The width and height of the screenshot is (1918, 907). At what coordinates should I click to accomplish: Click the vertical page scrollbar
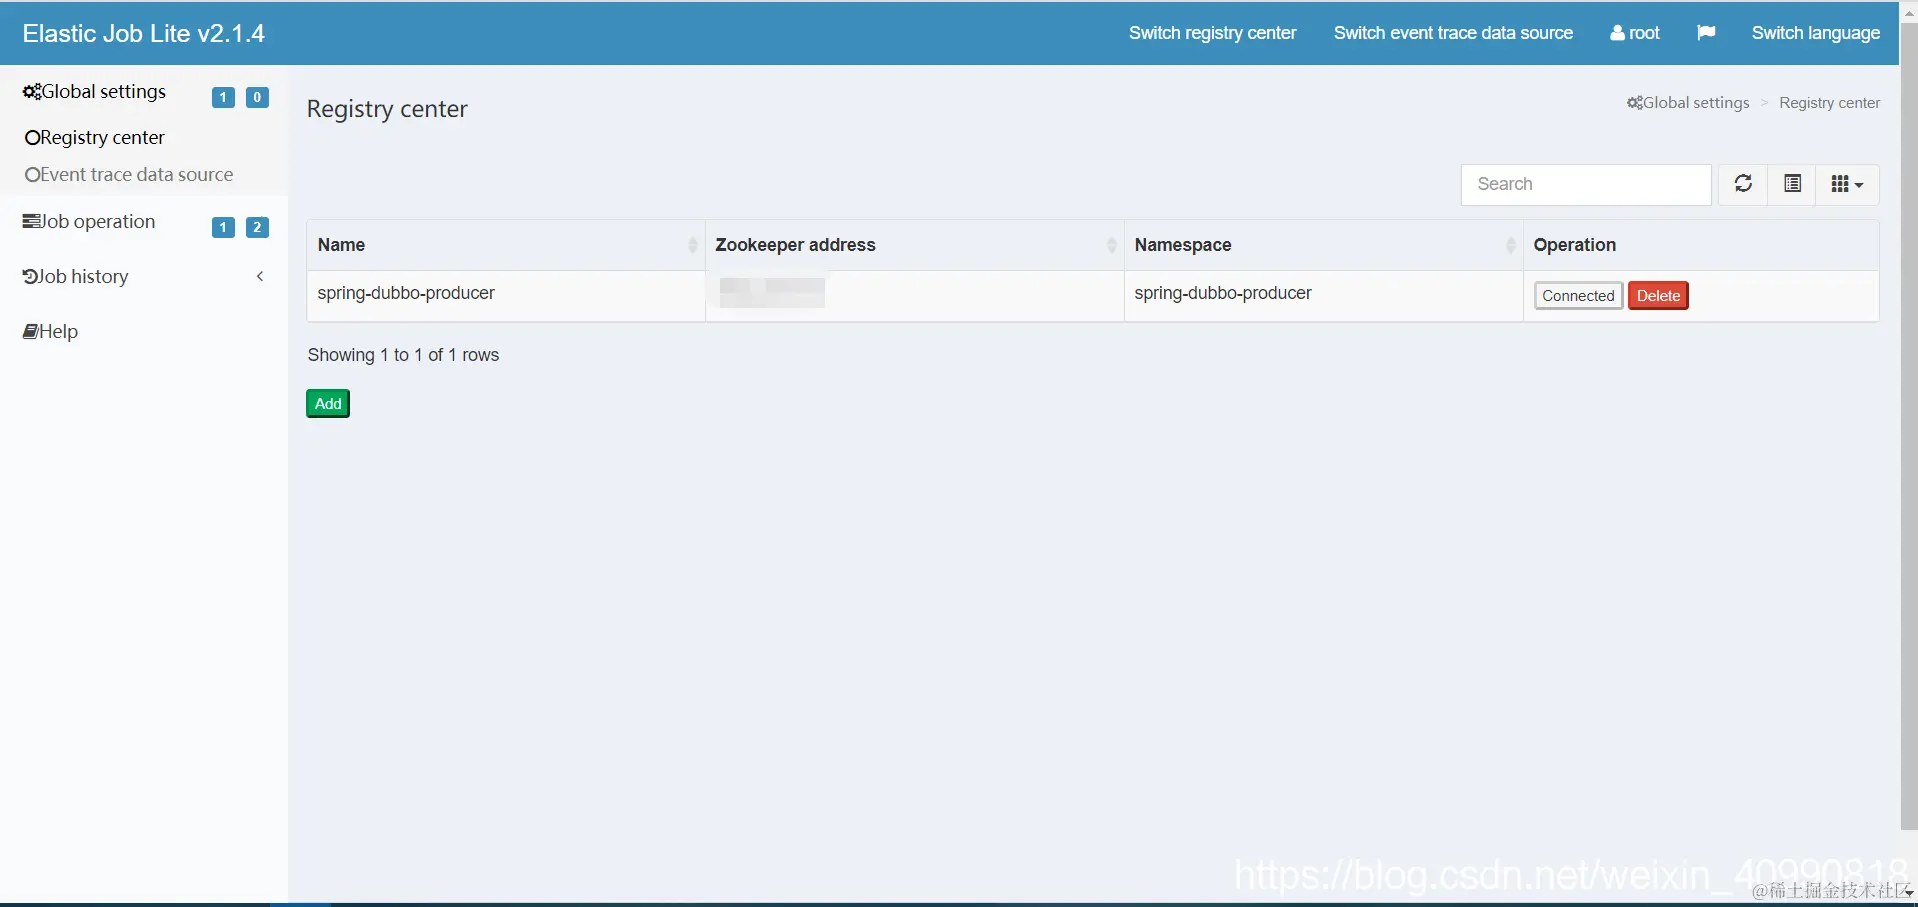[1909, 425]
